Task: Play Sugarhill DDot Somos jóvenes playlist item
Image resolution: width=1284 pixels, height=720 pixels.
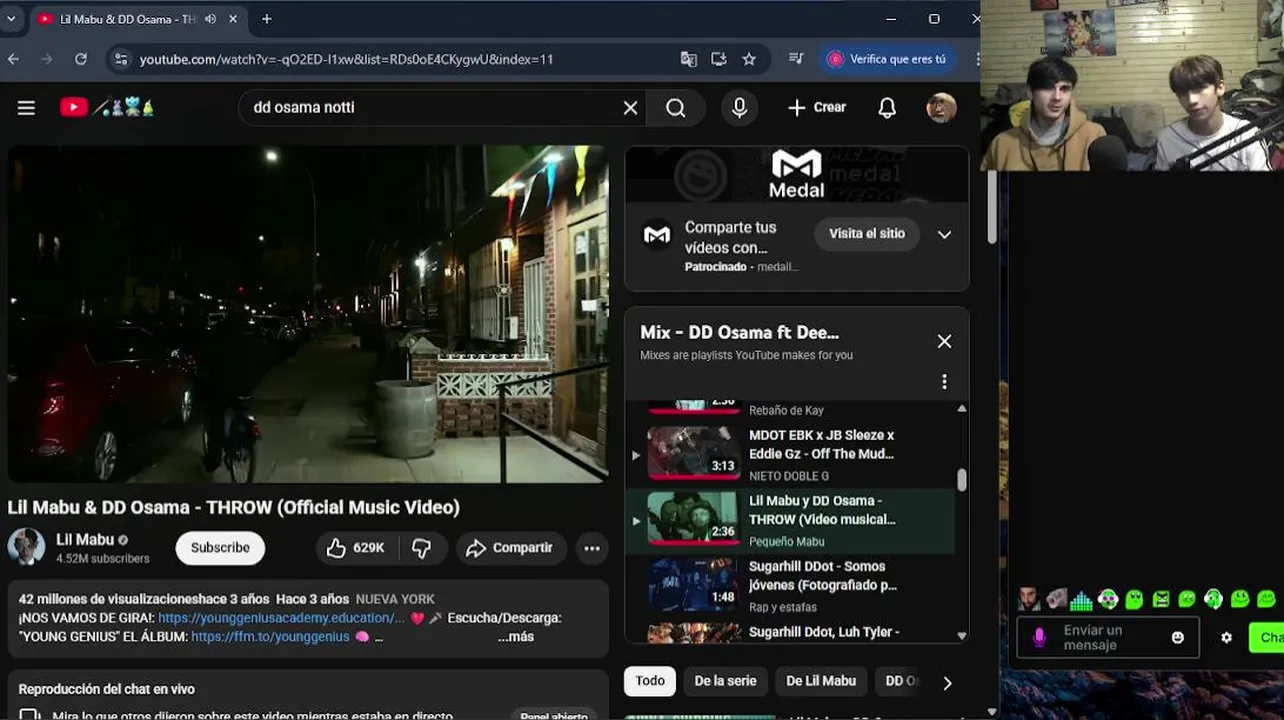Action: (x=790, y=586)
